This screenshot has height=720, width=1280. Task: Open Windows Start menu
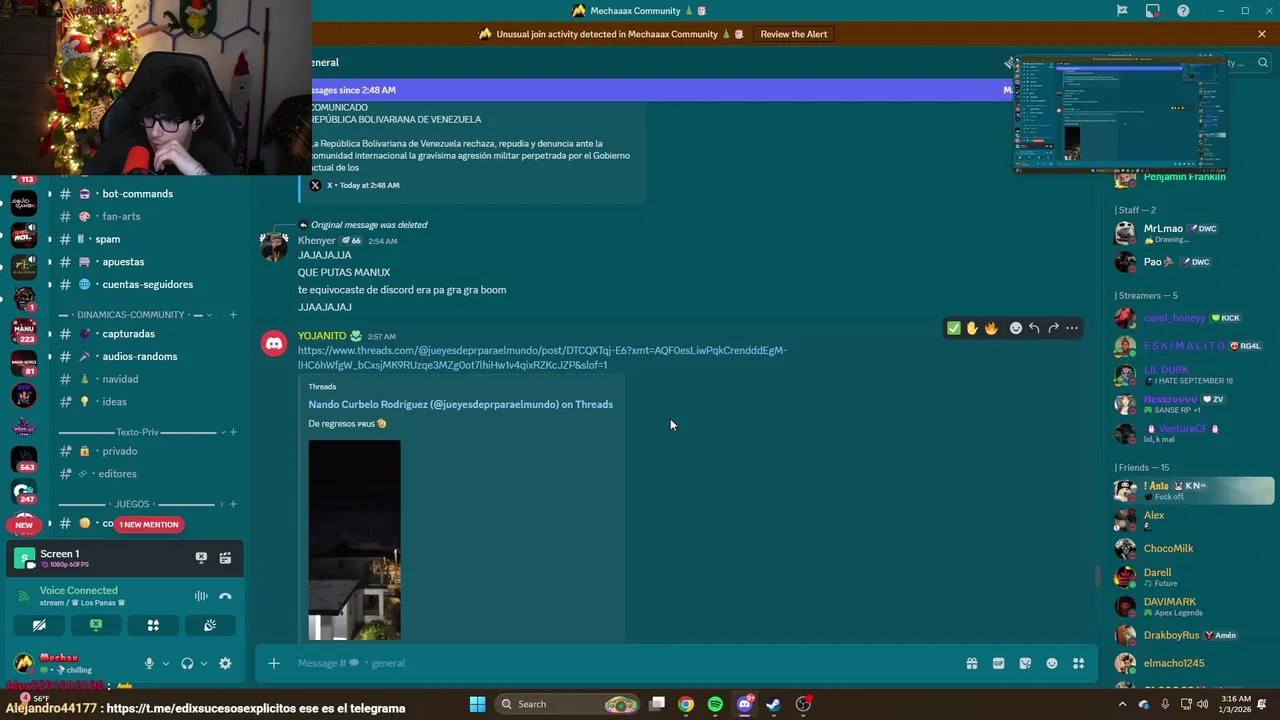pyautogui.click(x=477, y=704)
